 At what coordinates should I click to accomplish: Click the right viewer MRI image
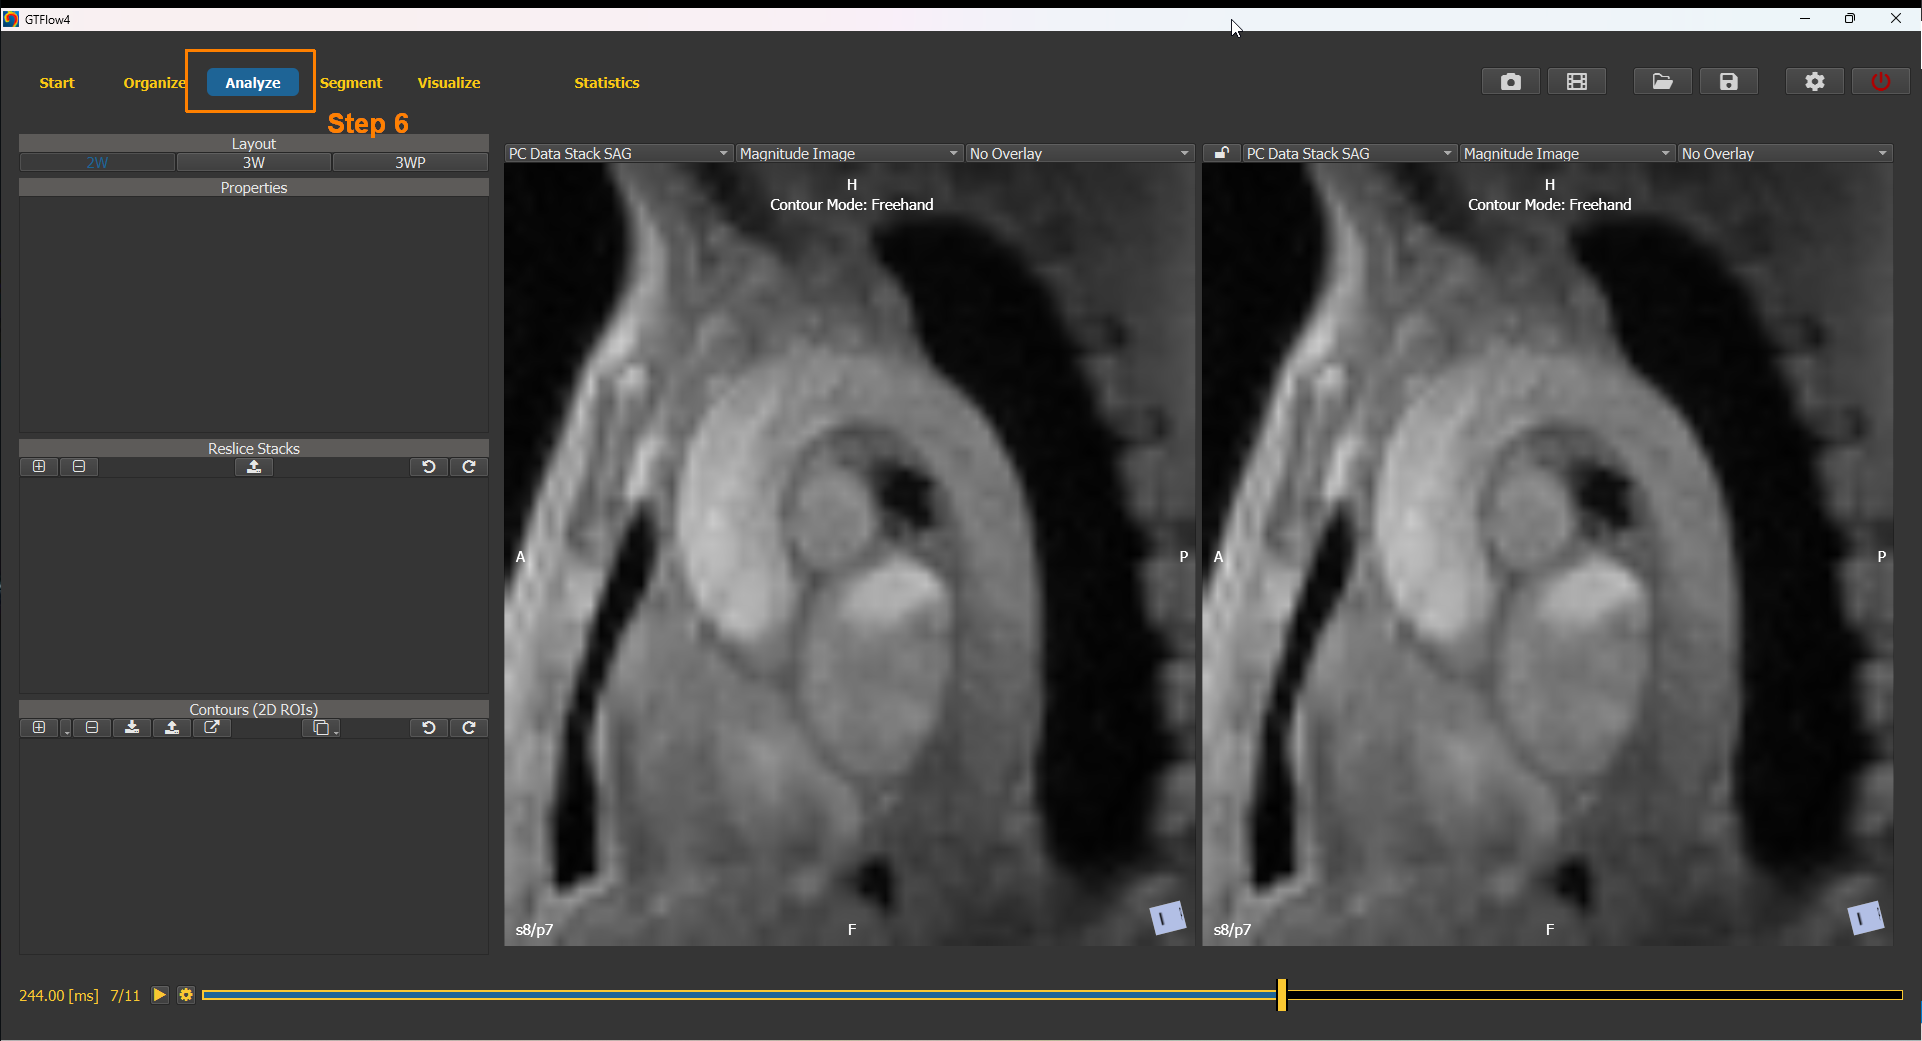coord(1547,555)
